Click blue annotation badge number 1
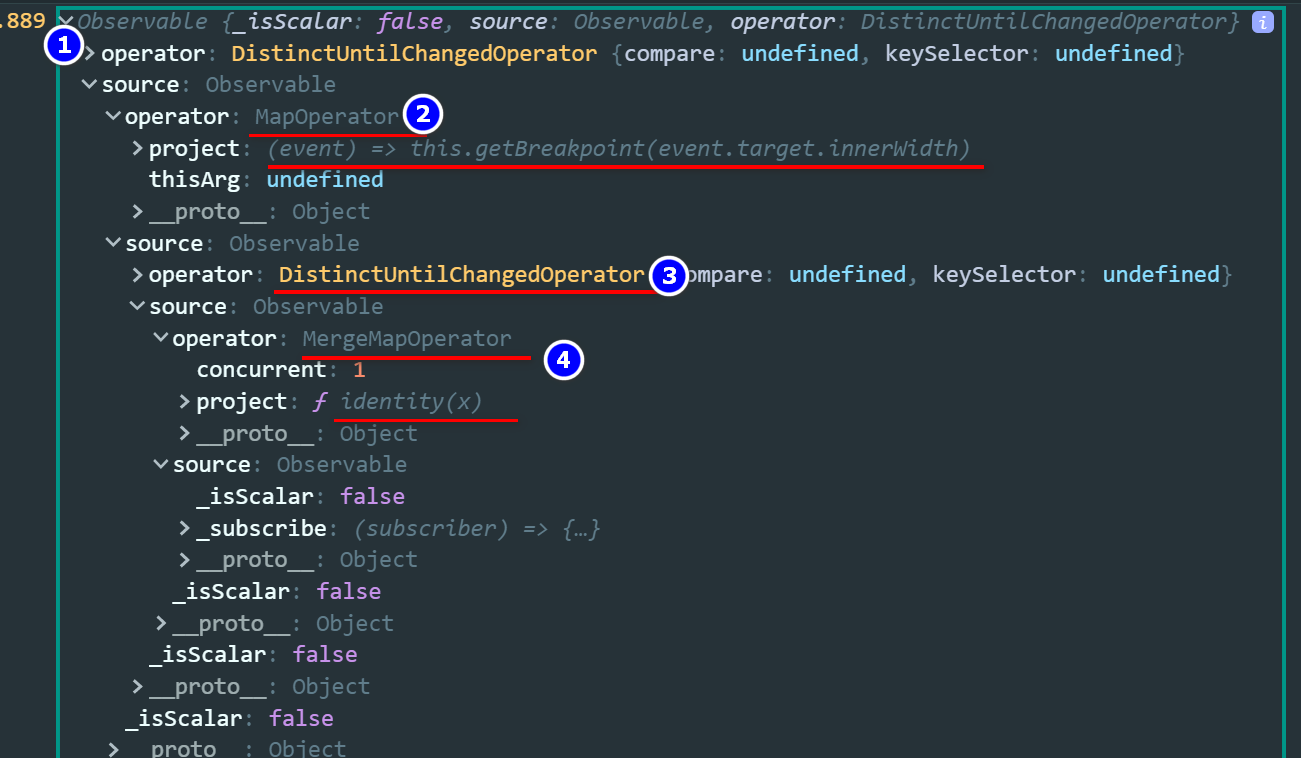The width and height of the screenshot is (1301, 758). [x=66, y=44]
